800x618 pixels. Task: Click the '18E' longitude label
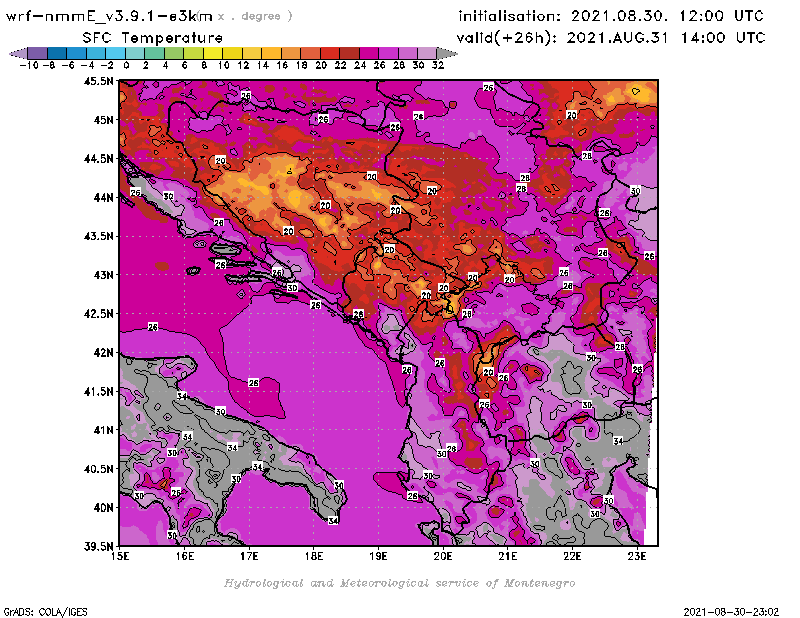coord(314,556)
